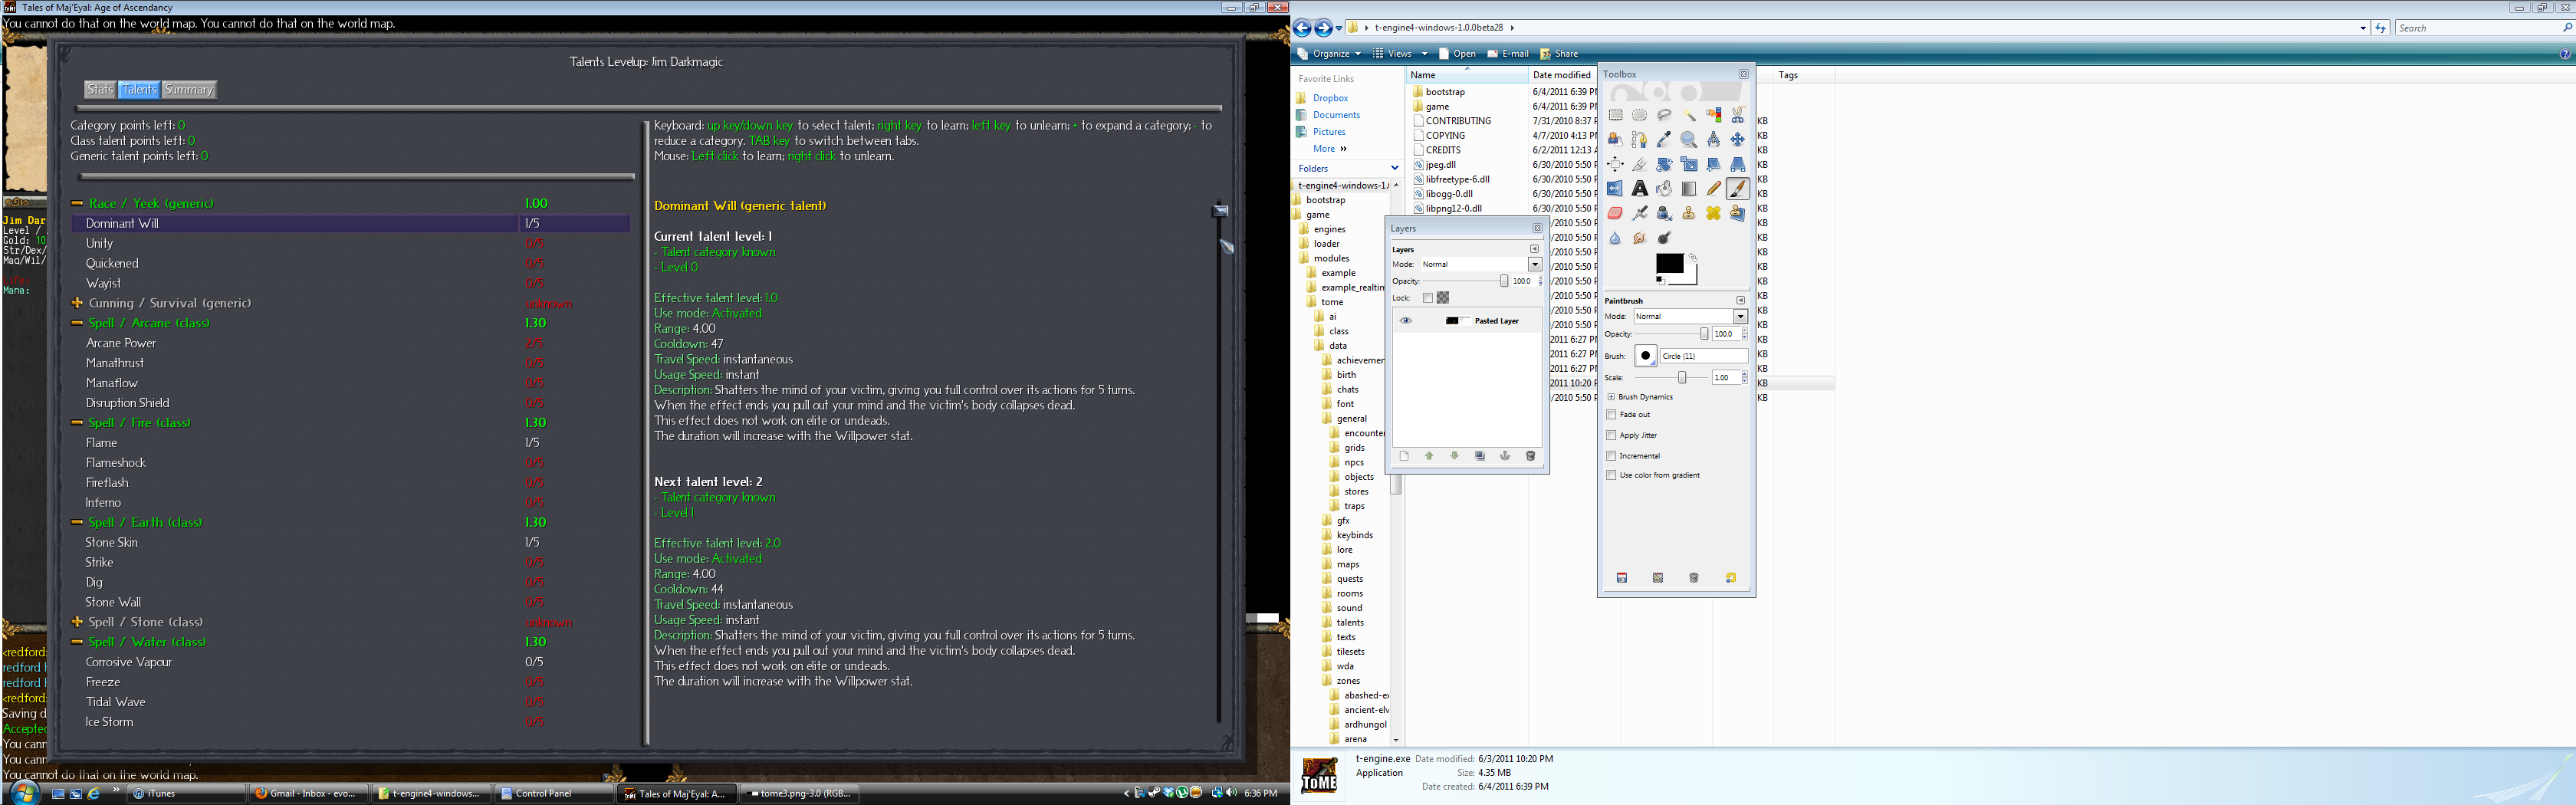Viewport: 2576px width, 805px height.
Task: Select the Heal bandage tool
Action: pyautogui.click(x=1714, y=213)
